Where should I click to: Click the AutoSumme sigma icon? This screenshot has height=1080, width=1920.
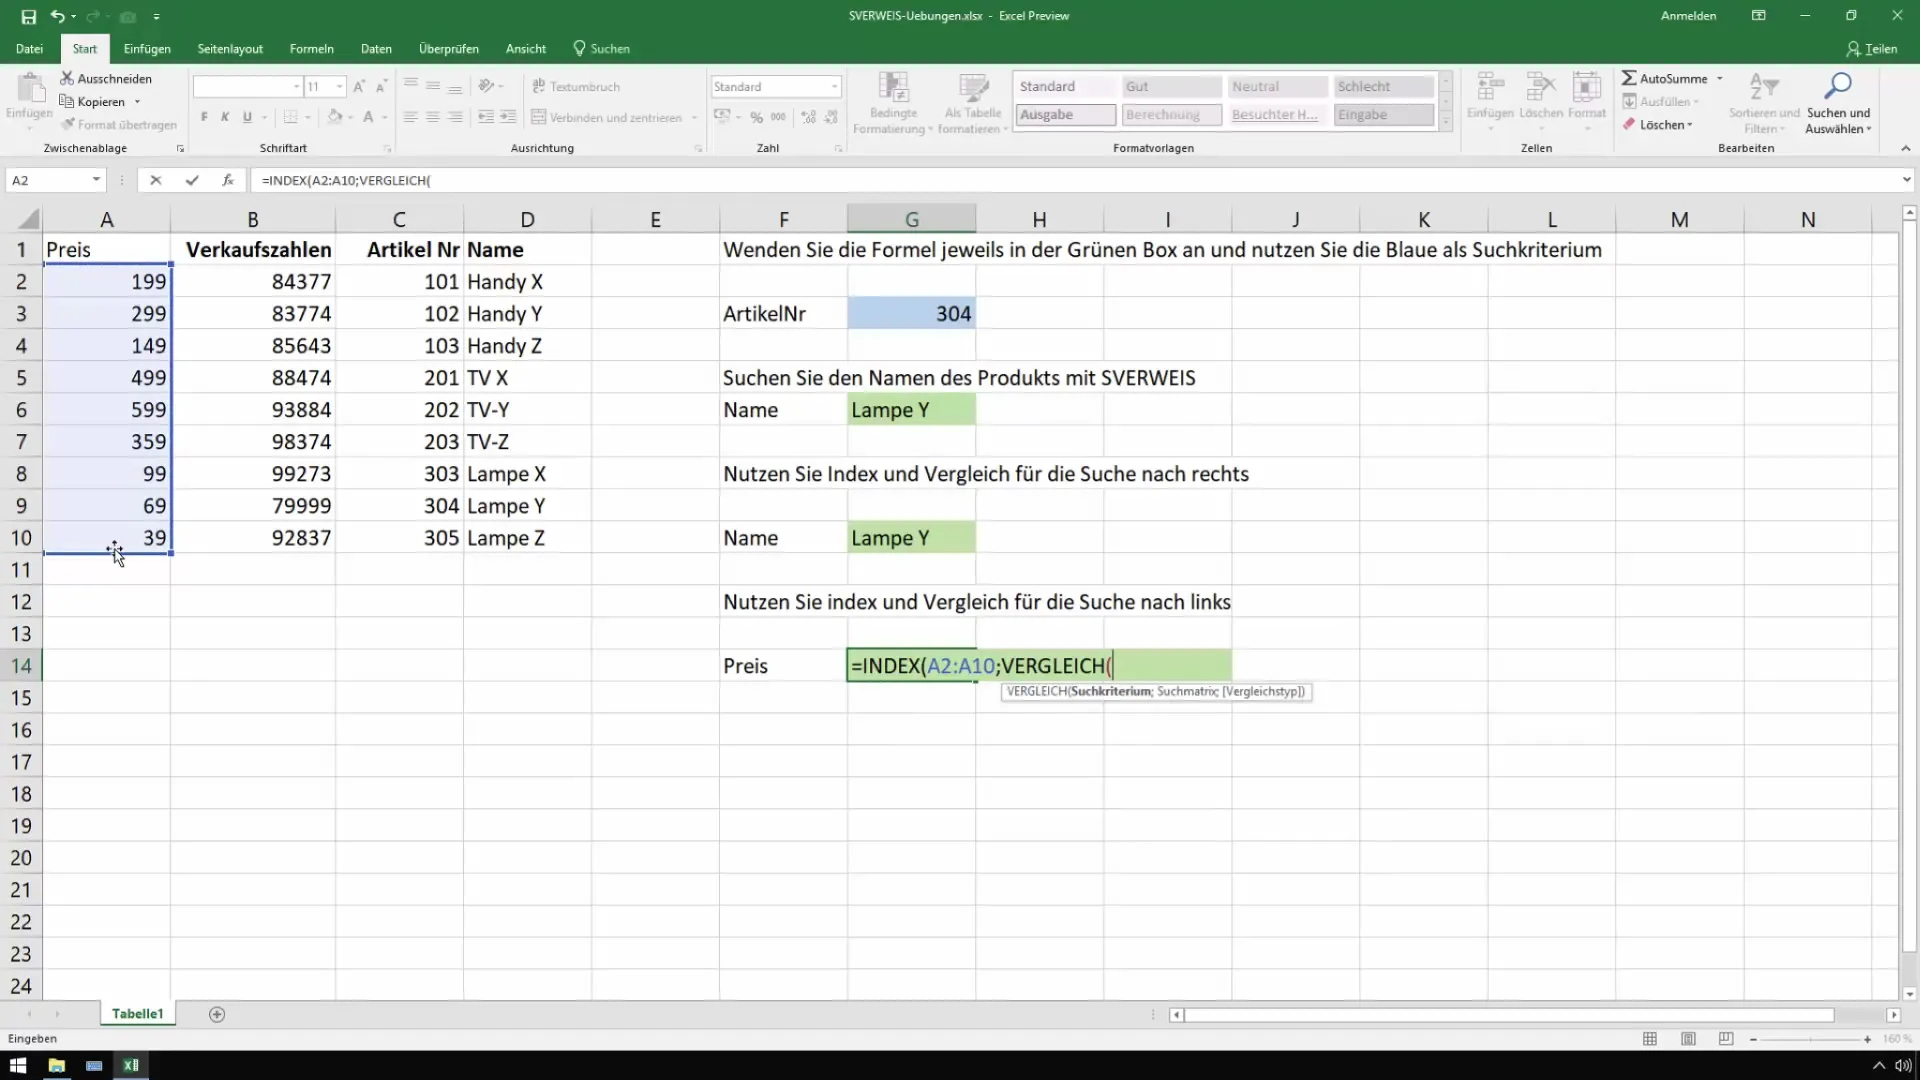1629,78
